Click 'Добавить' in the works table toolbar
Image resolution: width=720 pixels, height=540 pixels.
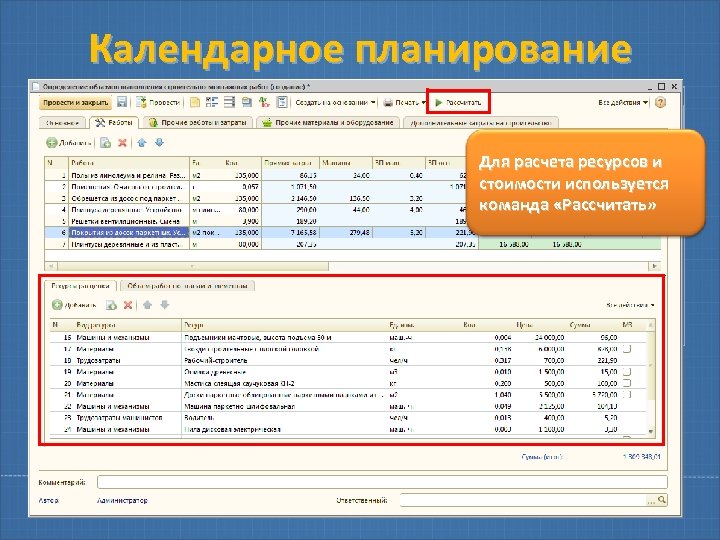tap(69, 143)
